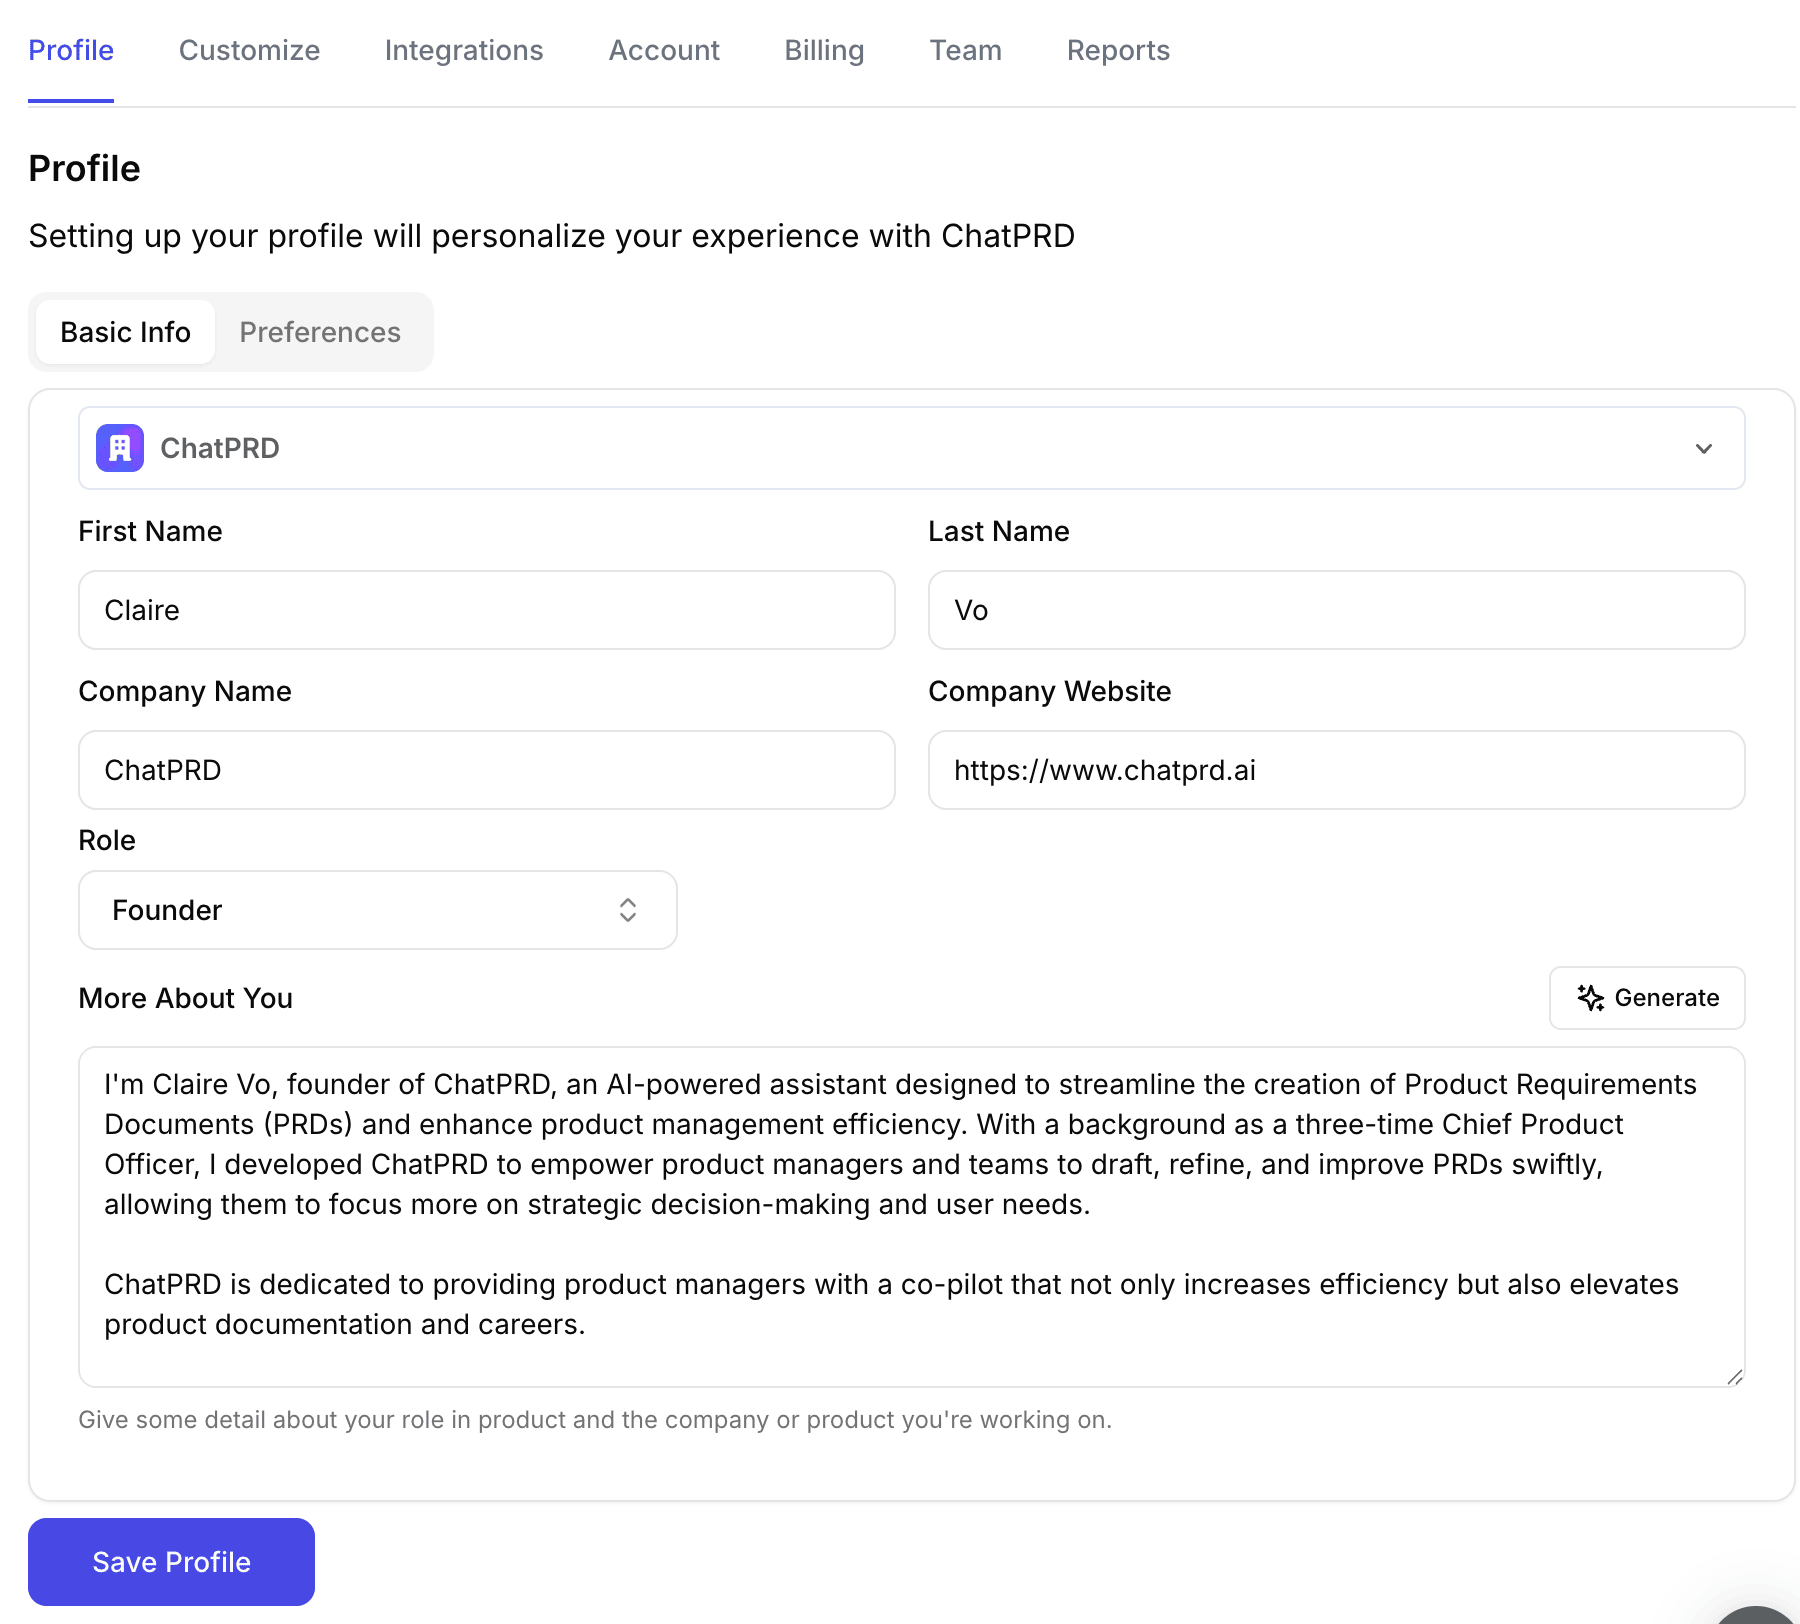This screenshot has height=1624, width=1800.
Task: Click the sparkle icon on Generate button
Action: 1590,998
